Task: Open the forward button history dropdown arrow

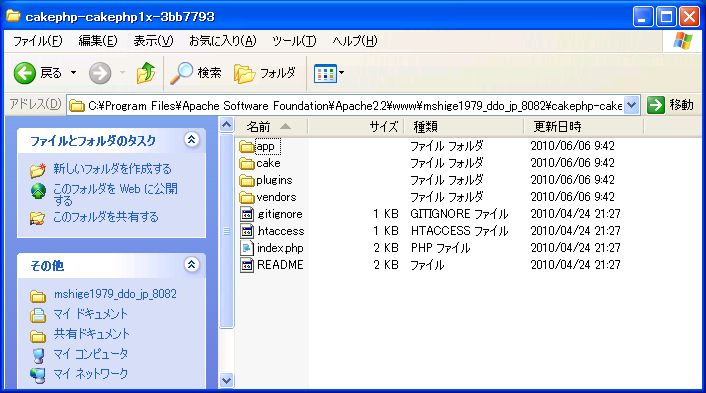Action: 122,73
